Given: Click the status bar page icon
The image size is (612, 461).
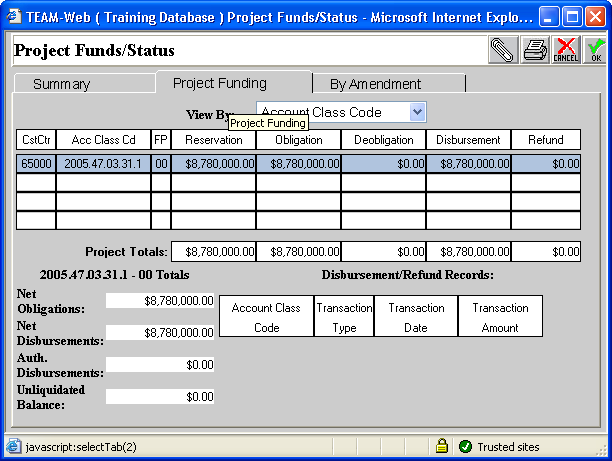Looking at the screenshot, I should [13, 446].
